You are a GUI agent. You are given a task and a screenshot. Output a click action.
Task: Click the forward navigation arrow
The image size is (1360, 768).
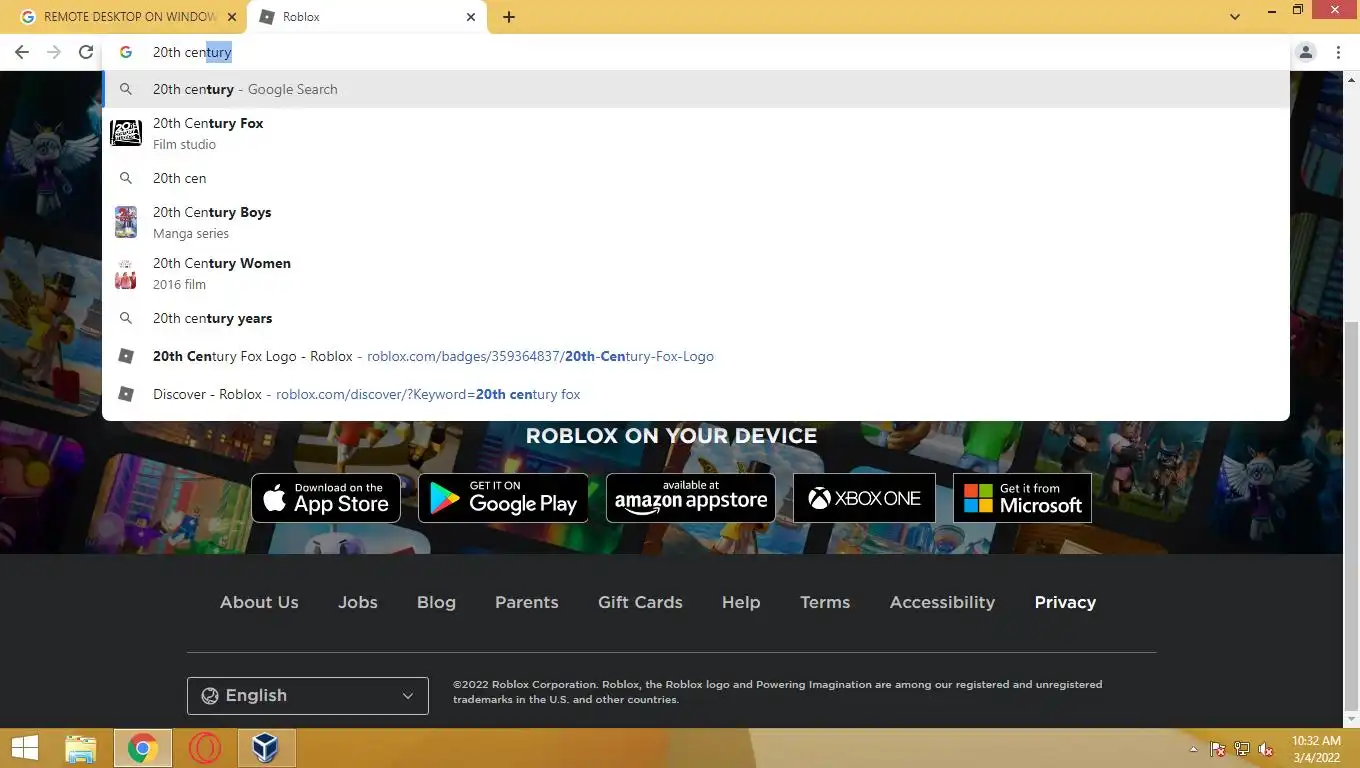tap(54, 52)
